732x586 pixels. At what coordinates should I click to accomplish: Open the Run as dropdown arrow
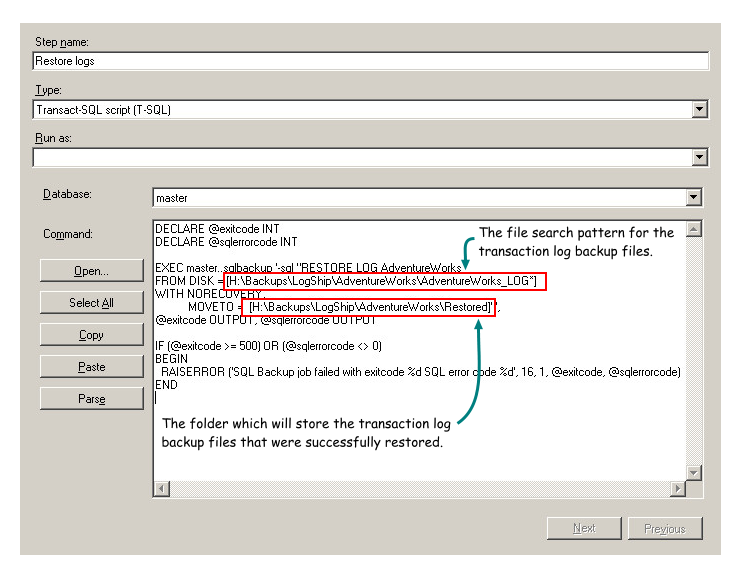coord(699,157)
